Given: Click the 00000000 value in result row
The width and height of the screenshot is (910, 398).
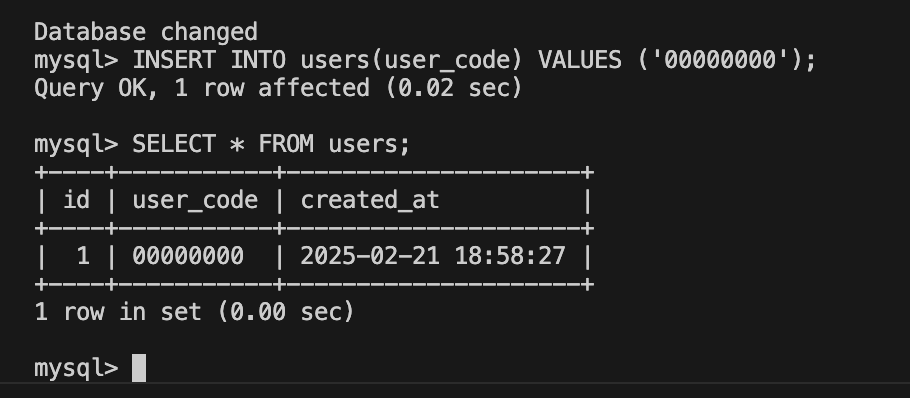Looking at the screenshot, I should (188, 256).
